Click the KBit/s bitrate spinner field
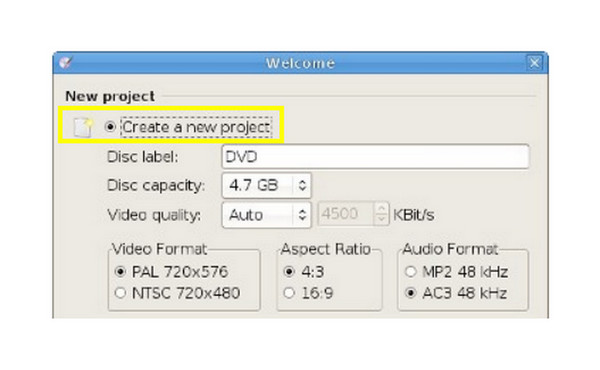Viewport: 600px width, 370px height. [x=353, y=214]
